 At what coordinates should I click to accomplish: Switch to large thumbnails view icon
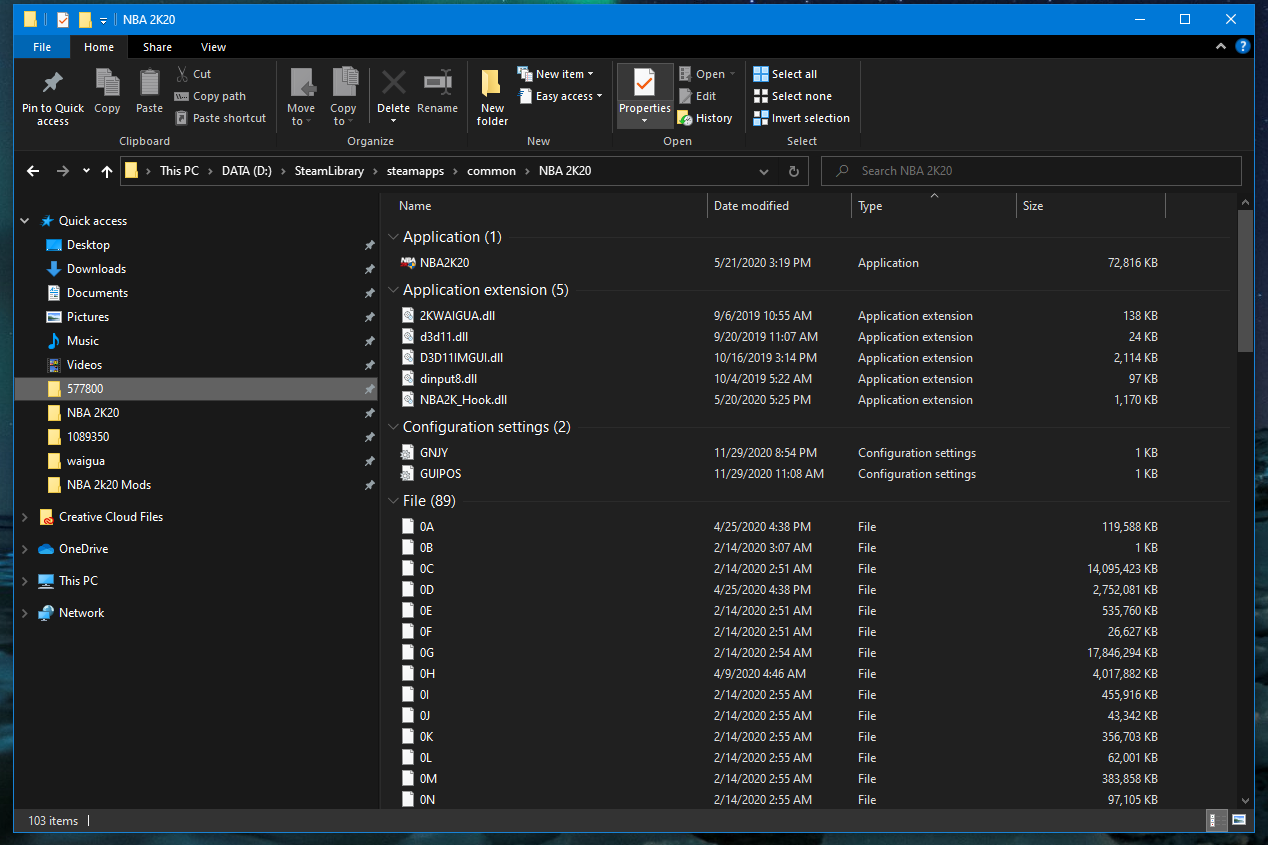(1240, 821)
